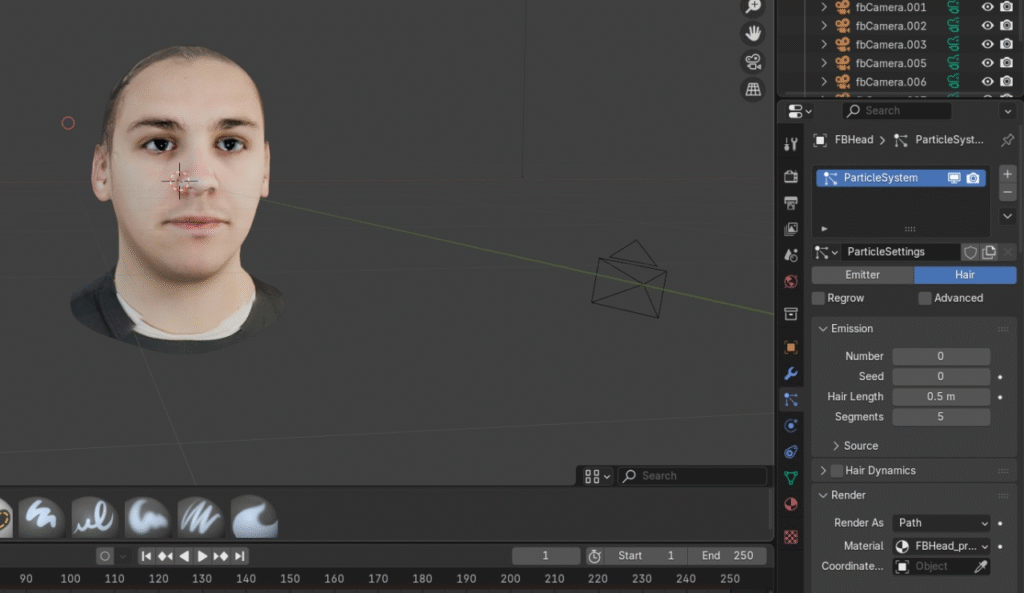Add a new particle system slot
The width and height of the screenshot is (1024, 593).
click(x=1007, y=174)
